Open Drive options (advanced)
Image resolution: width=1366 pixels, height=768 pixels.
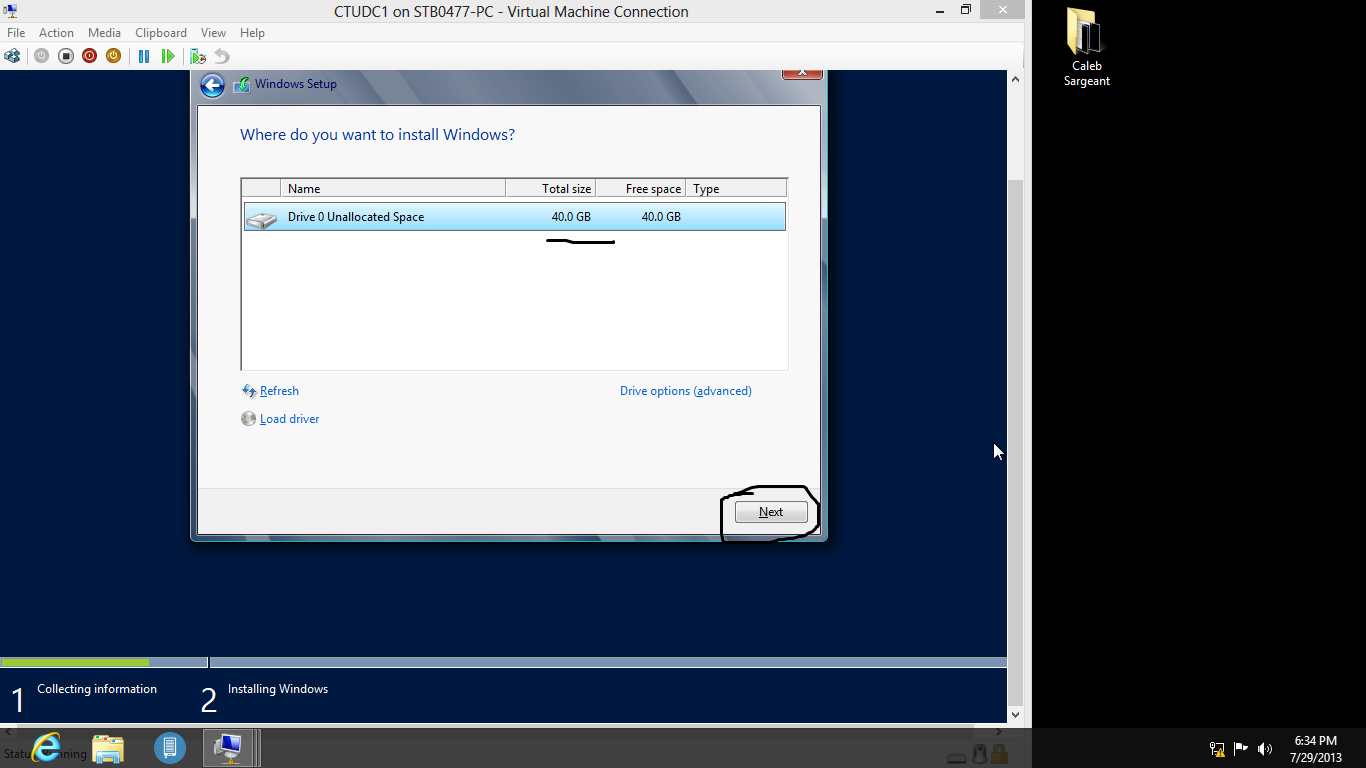click(686, 391)
